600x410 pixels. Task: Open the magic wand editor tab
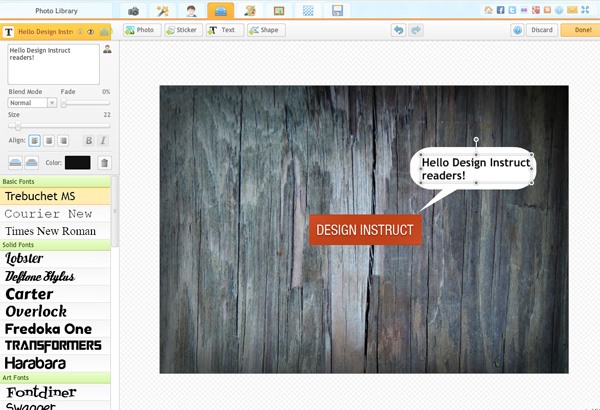(x=163, y=11)
